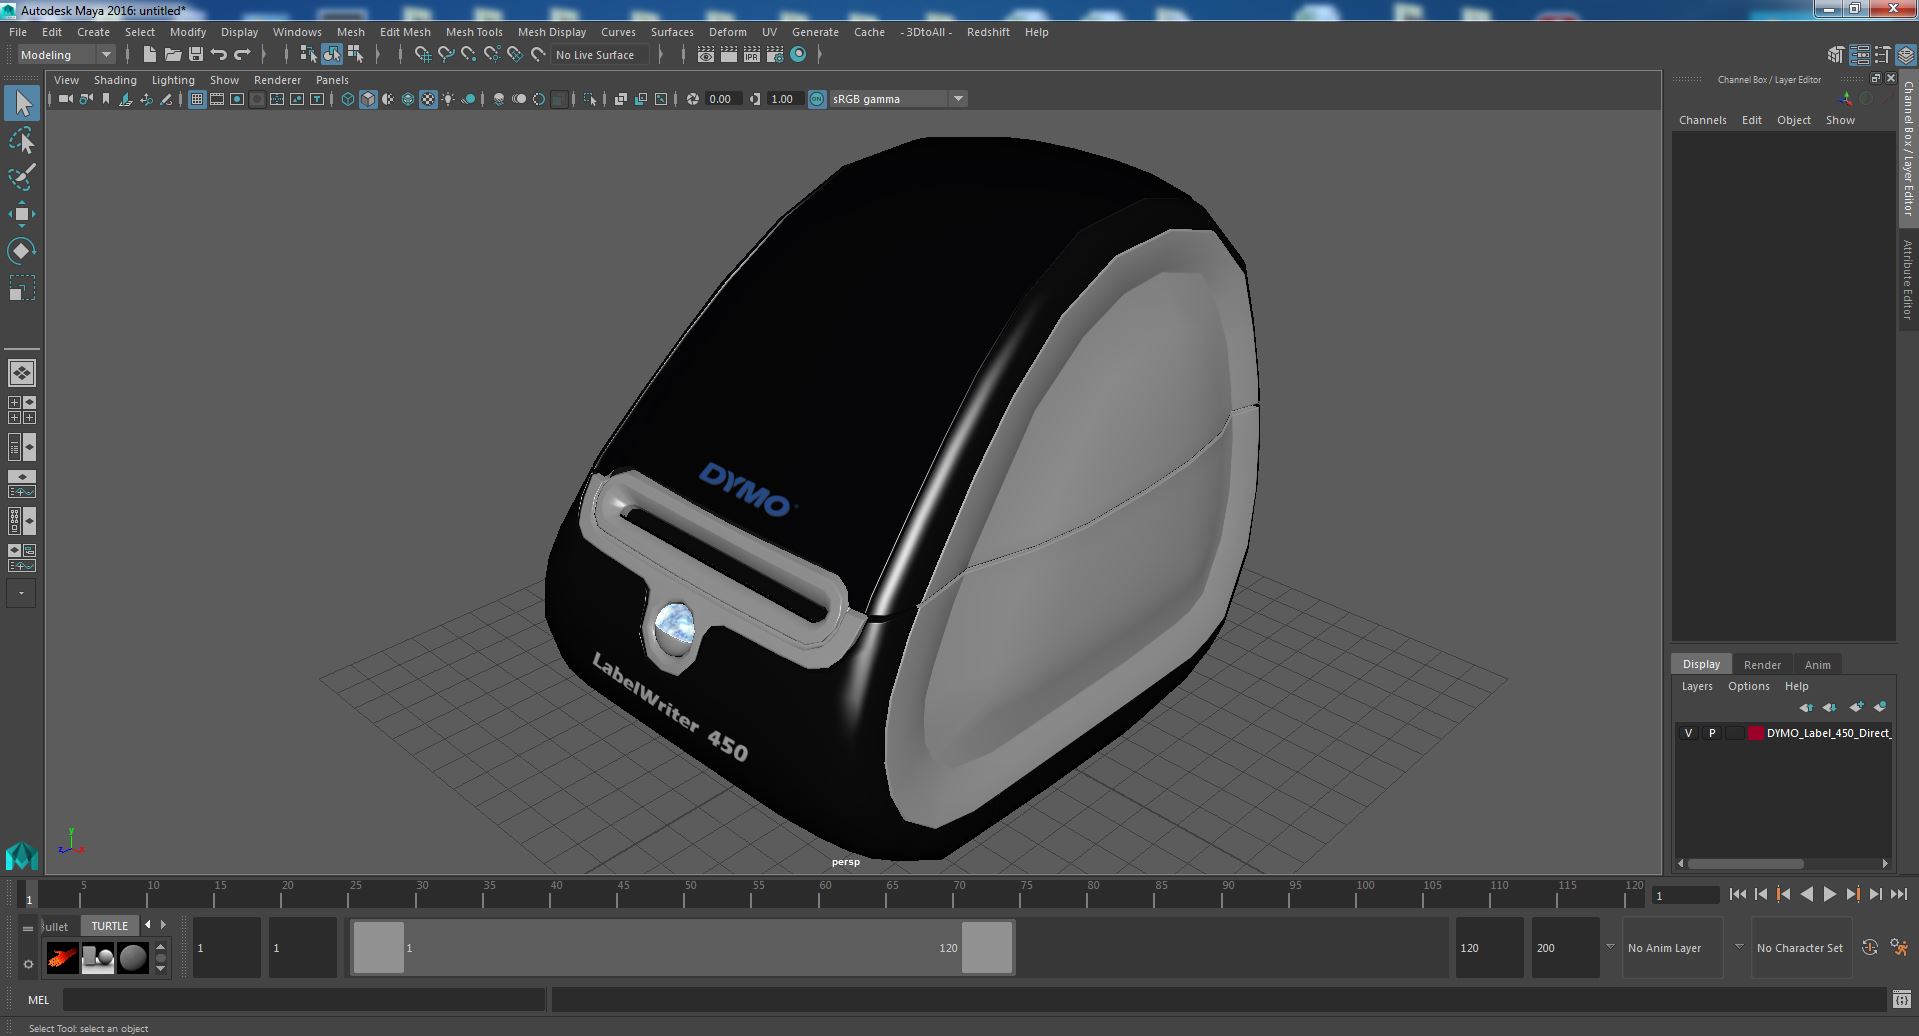
Task: Open a scene file icon
Action: (173, 55)
